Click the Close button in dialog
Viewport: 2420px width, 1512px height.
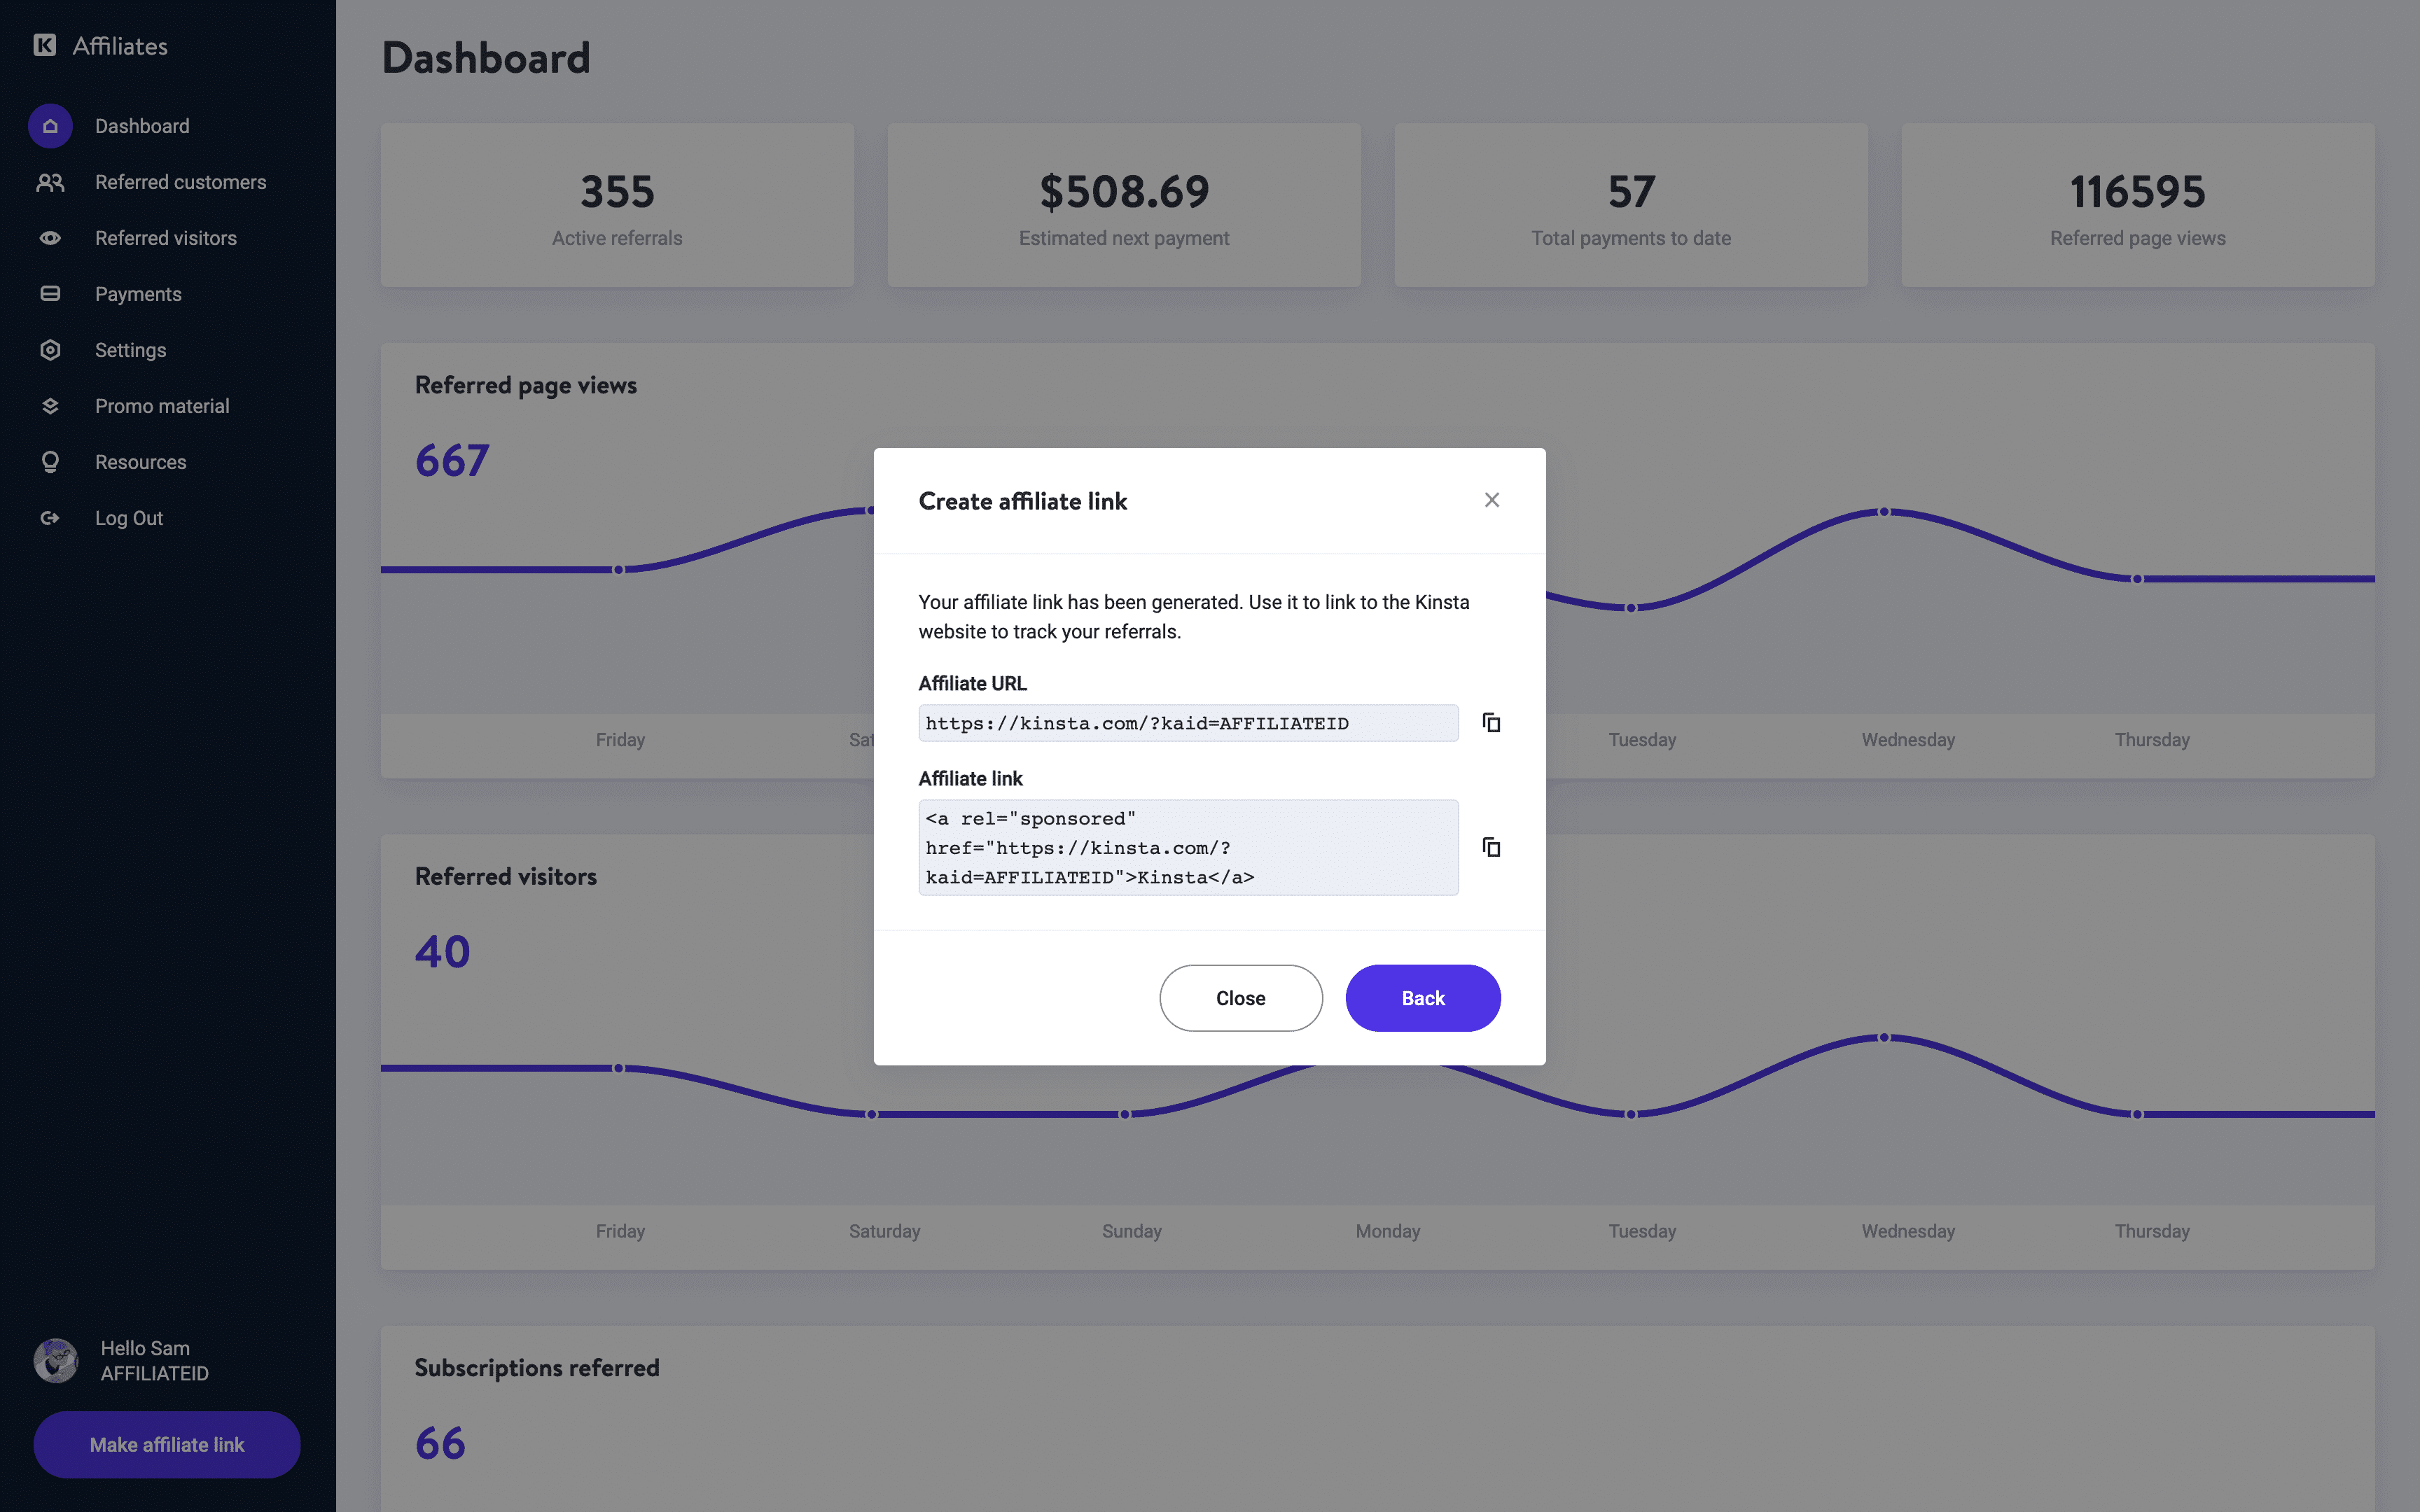[x=1241, y=996]
